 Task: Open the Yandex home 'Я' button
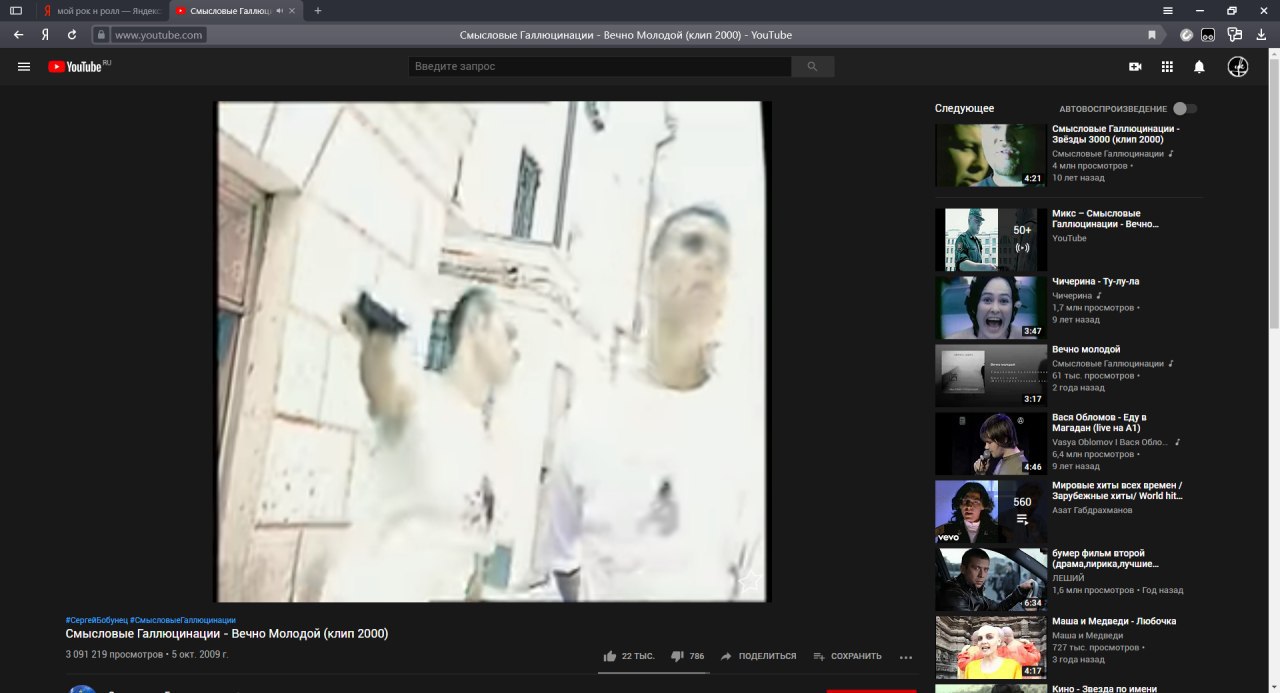click(45, 34)
